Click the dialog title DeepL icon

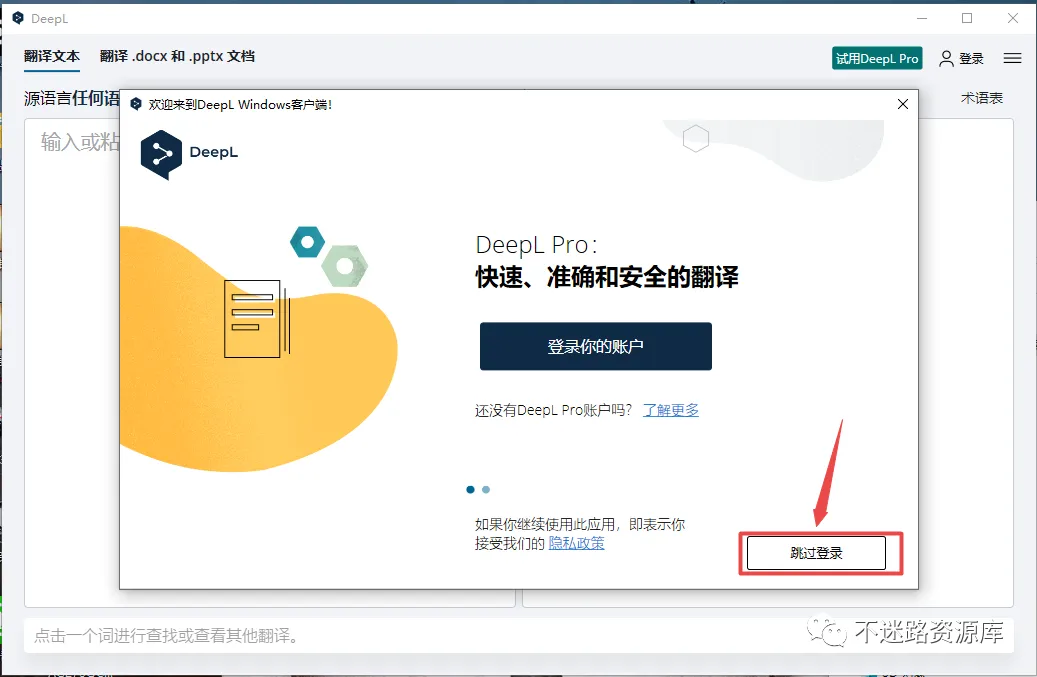(x=136, y=104)
